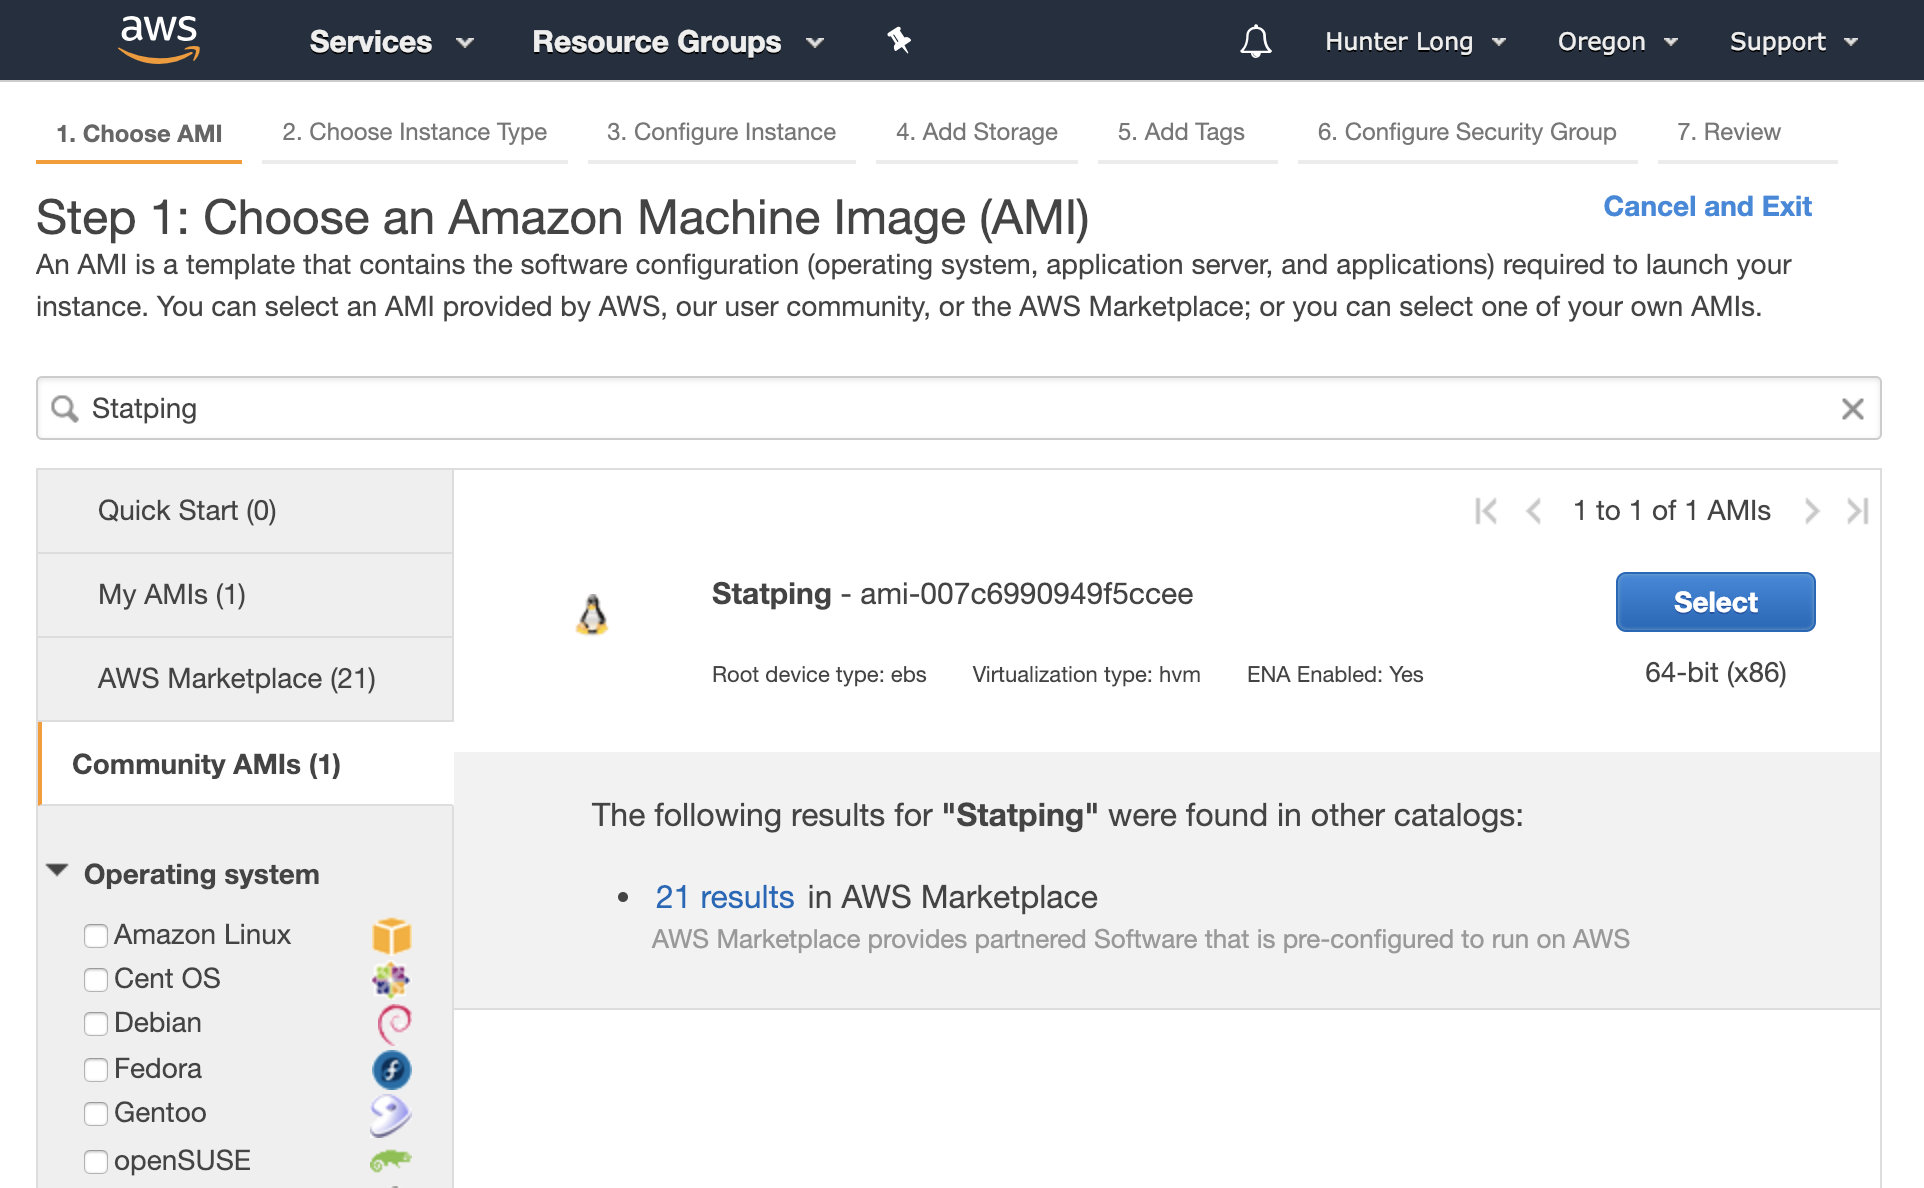Click the 'ENA Enabled: Yes' text

1334,675
